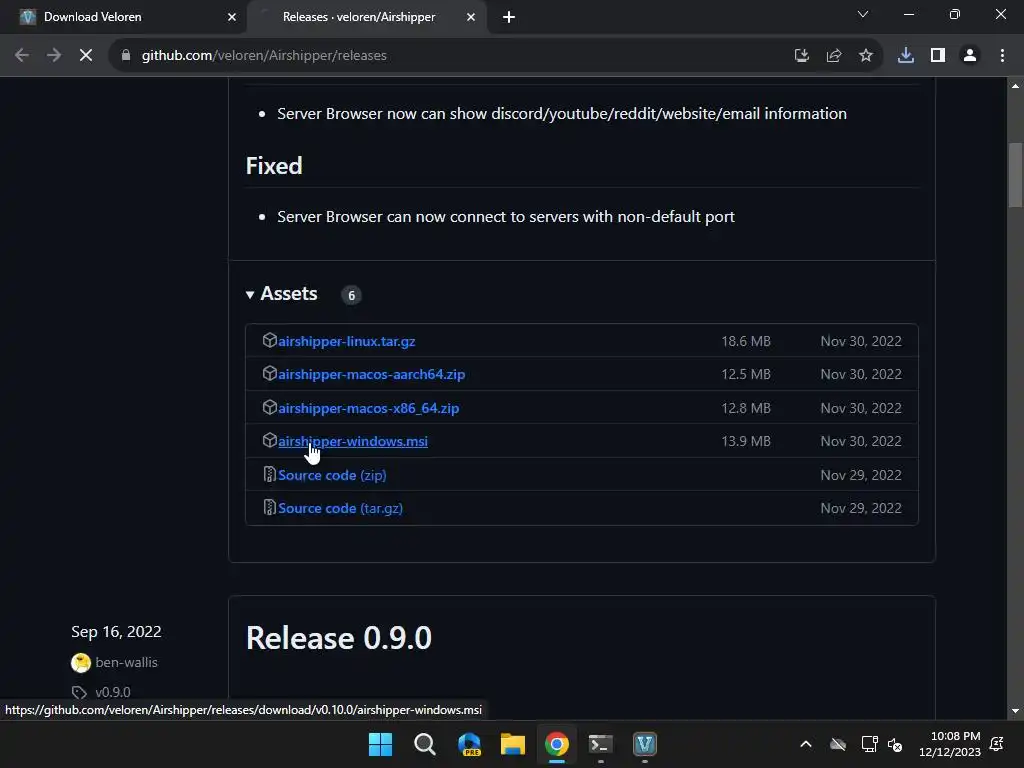This screenshot has height=768, width=1024.
Task: Click Sep 16, 2022 release date
Action: [x=116, y=632]
